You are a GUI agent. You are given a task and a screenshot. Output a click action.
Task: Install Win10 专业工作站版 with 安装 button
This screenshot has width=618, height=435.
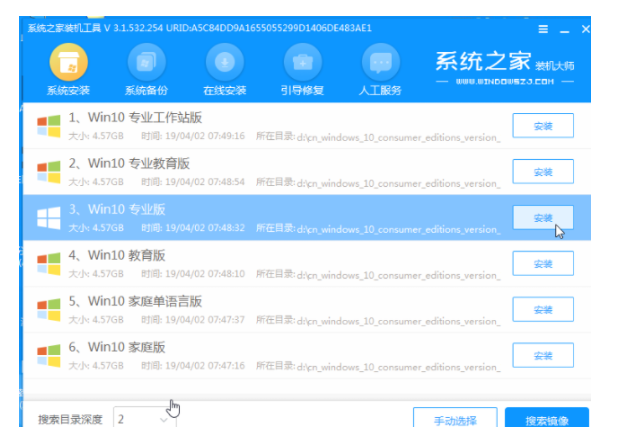tap(543, 126)
